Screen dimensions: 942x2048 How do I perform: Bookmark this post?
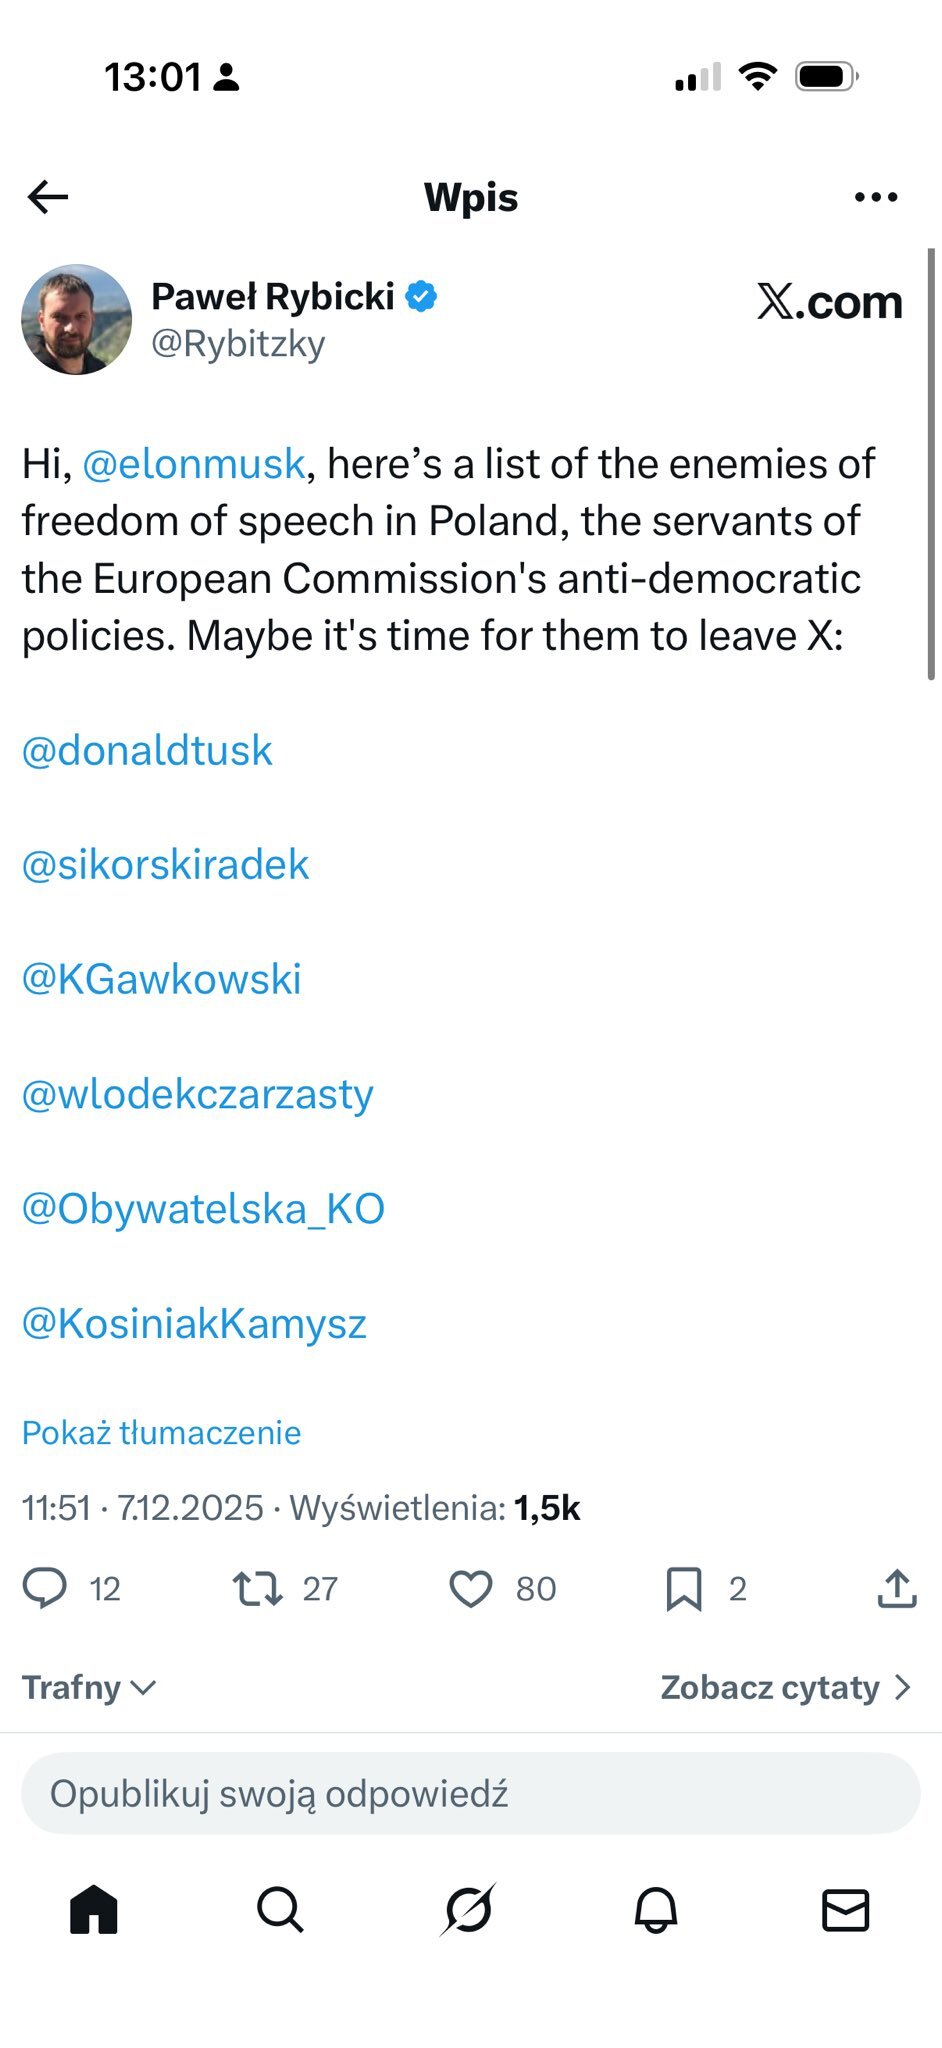(x=684, y=1588)
